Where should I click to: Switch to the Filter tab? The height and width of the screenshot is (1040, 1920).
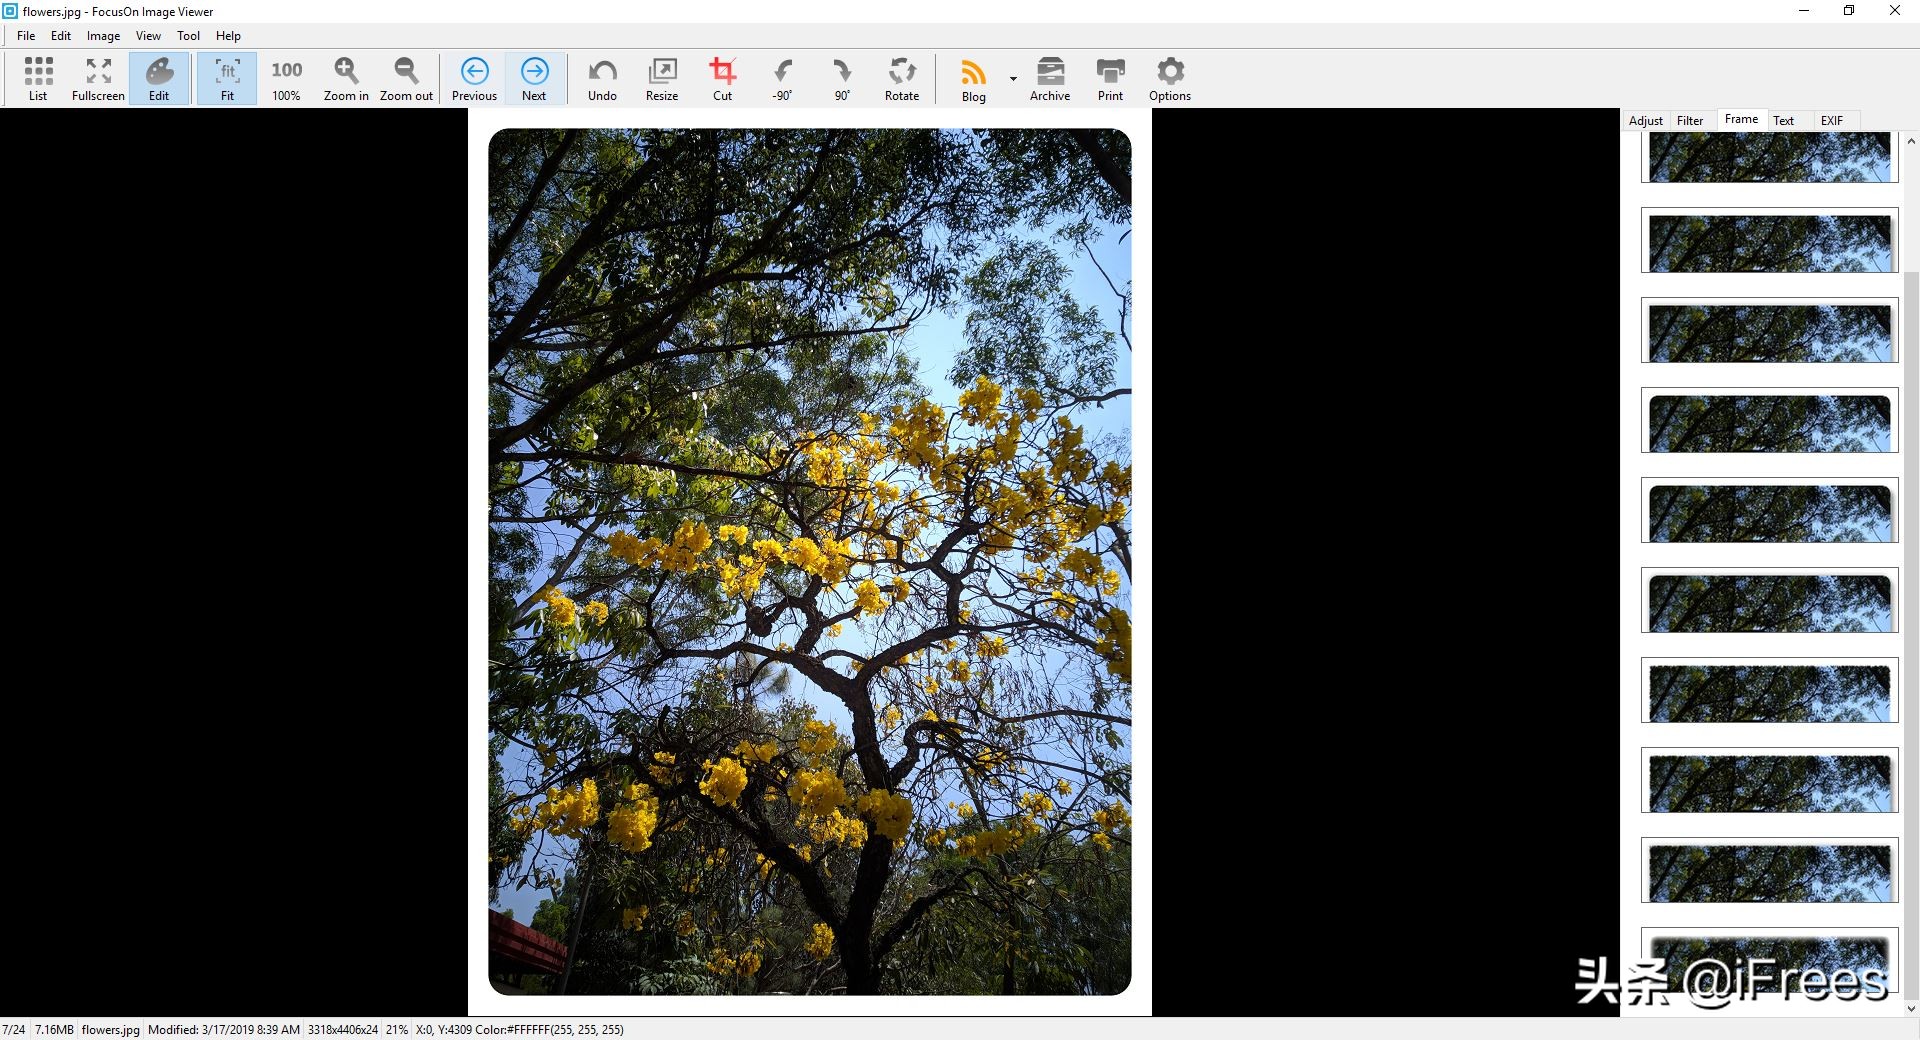click(1690, 121)
